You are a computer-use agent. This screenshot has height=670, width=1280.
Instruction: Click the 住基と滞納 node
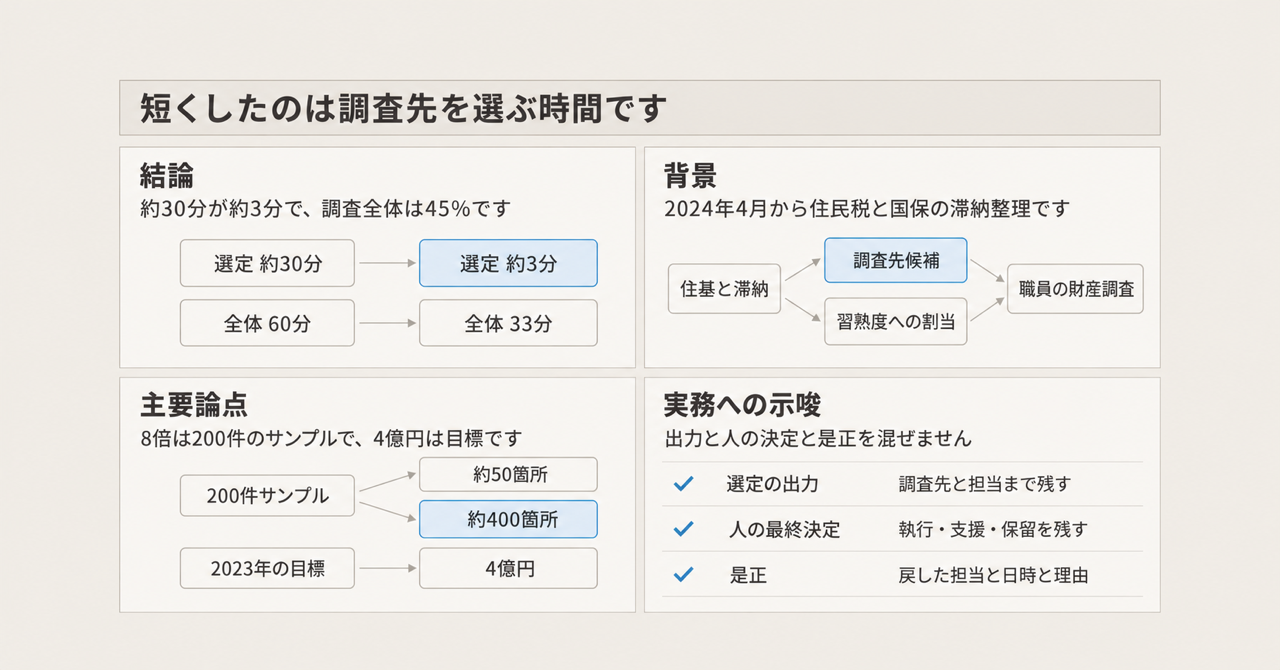pyautogui.click(x=724, y=290)
